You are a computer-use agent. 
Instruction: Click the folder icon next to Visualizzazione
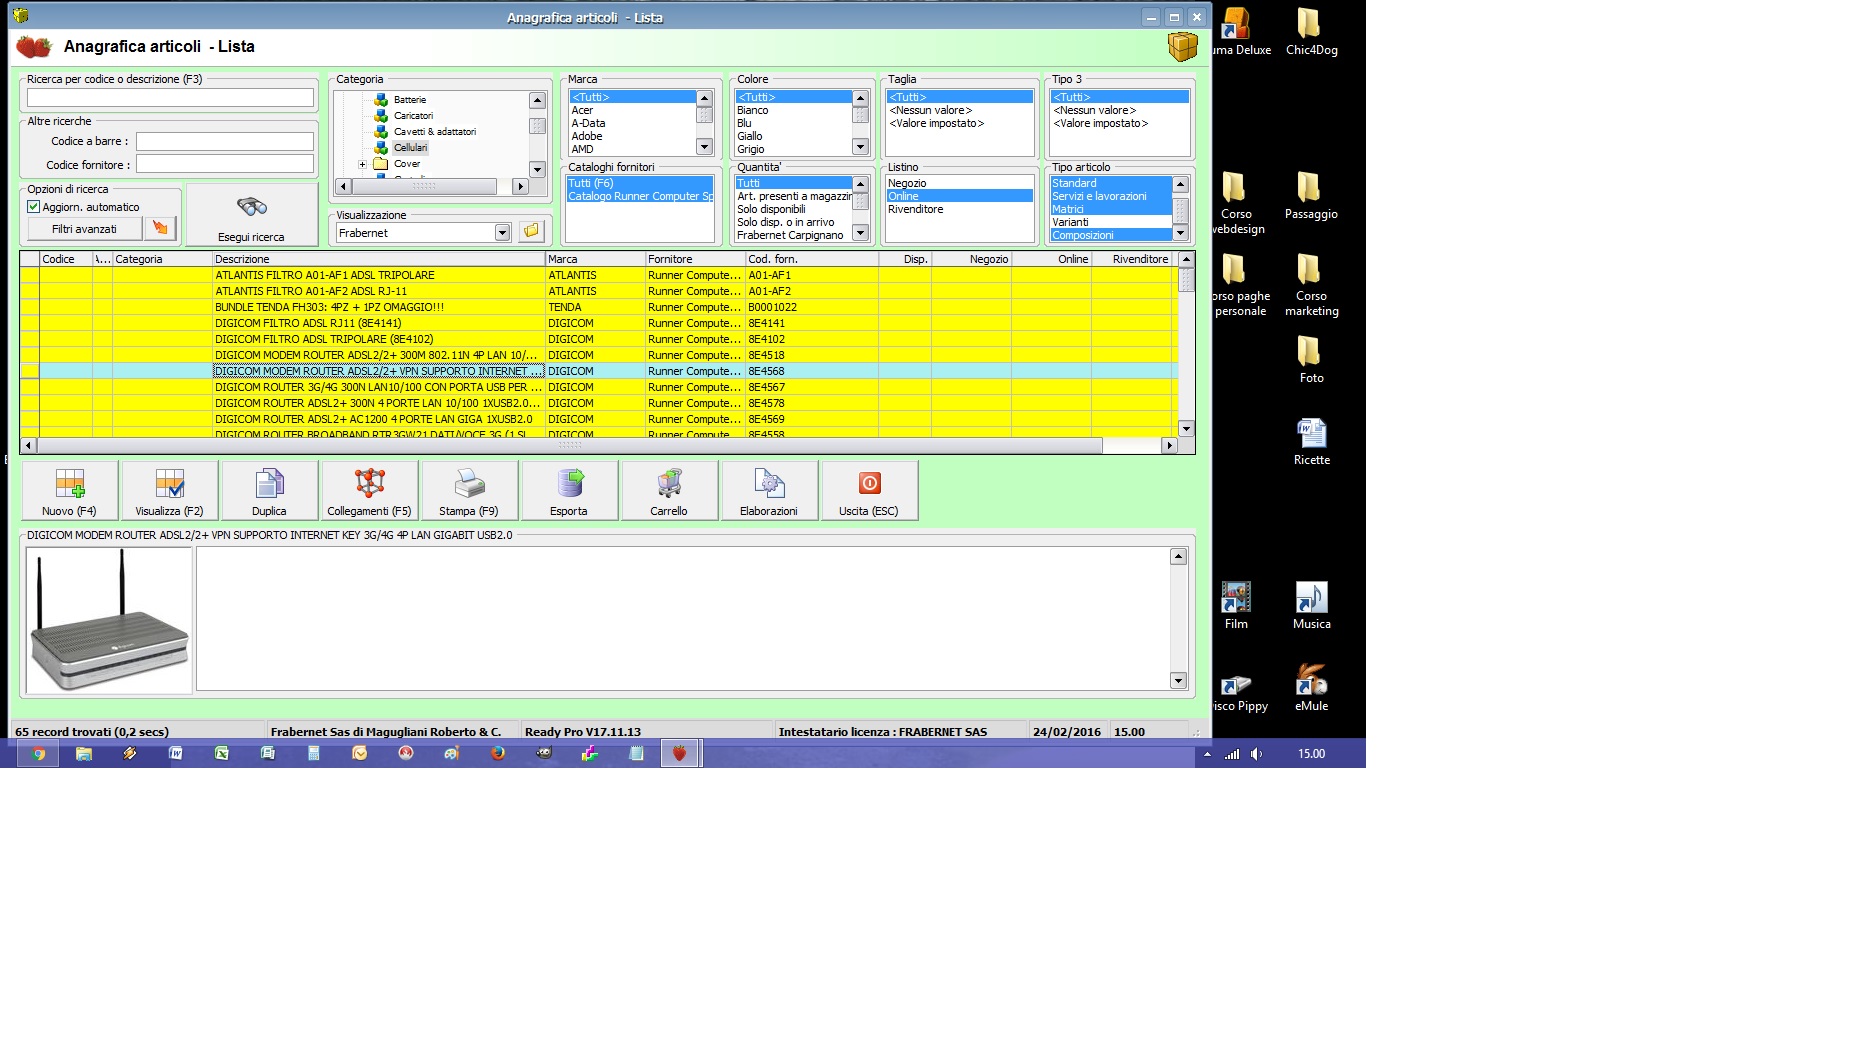tap(531, 232)
